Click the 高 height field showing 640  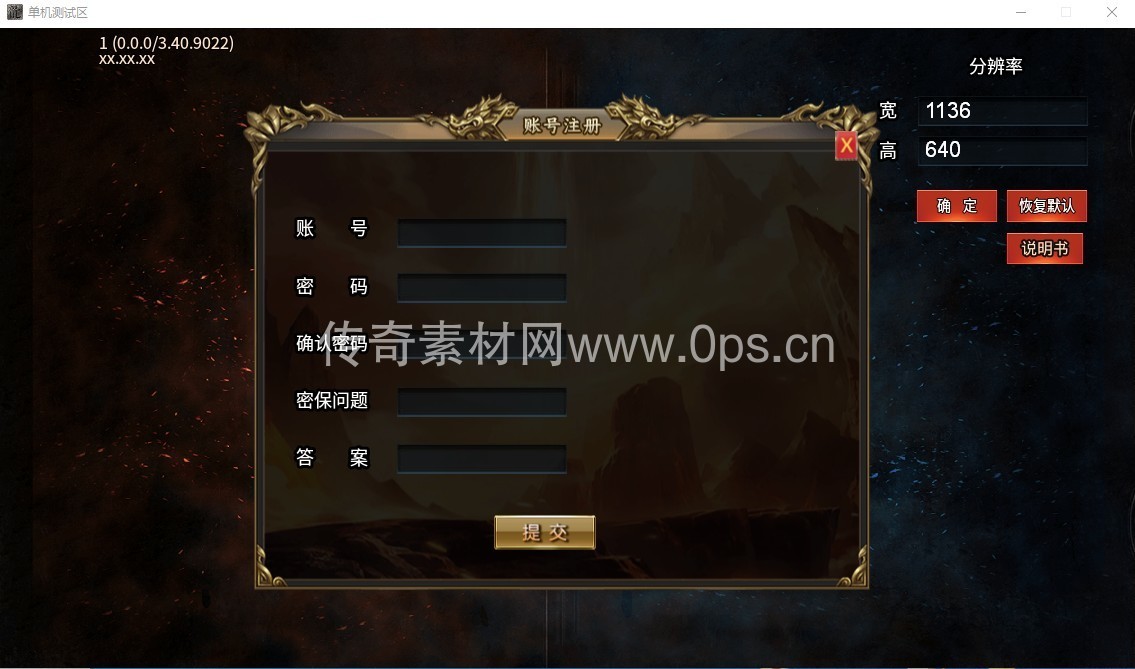pyautogui.click(x=1003, y=151)
